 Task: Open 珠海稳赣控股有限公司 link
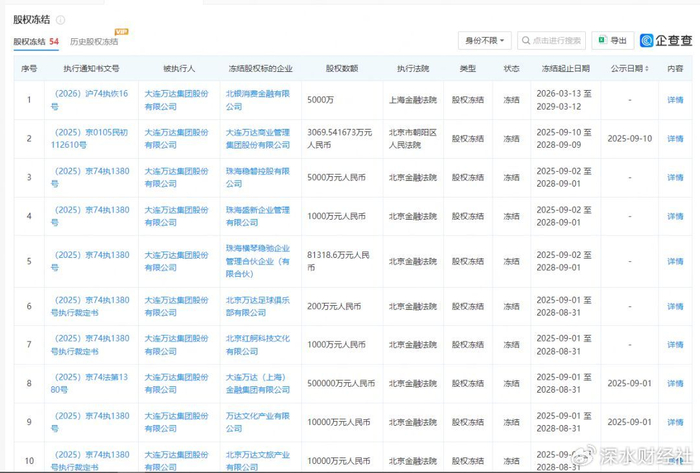(258, 178)
